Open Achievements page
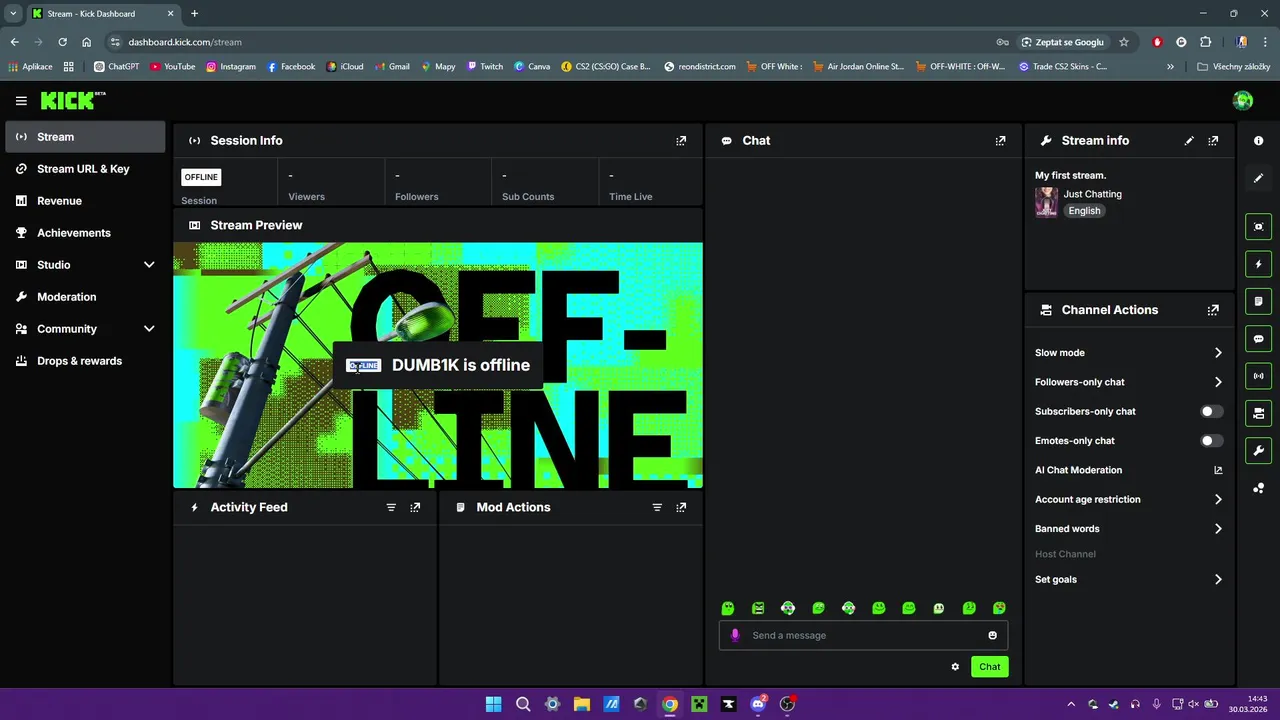The image size is (1280, 720). pos(85,233)
